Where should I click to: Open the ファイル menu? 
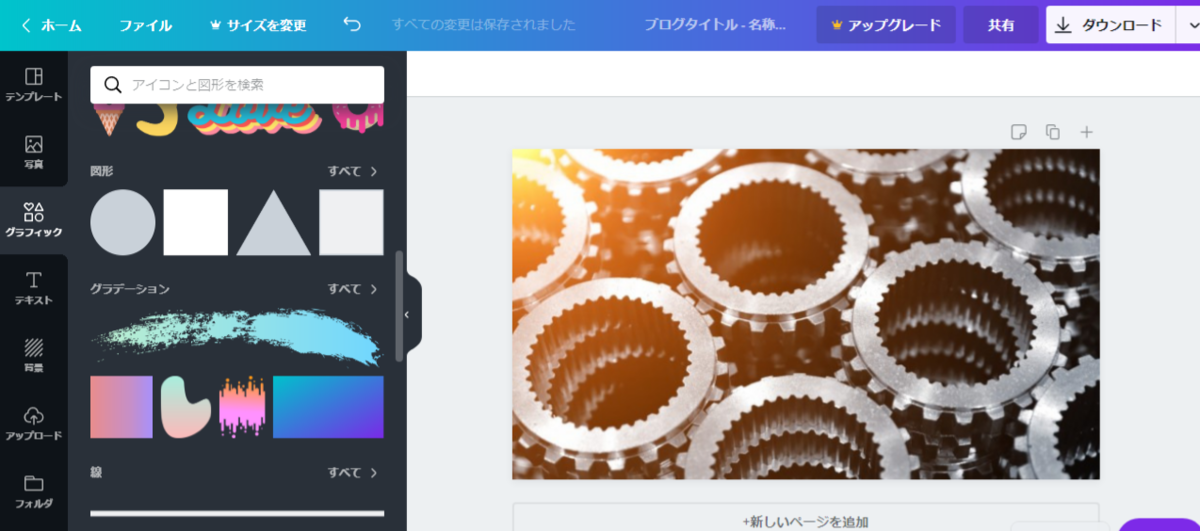(145, 25)
